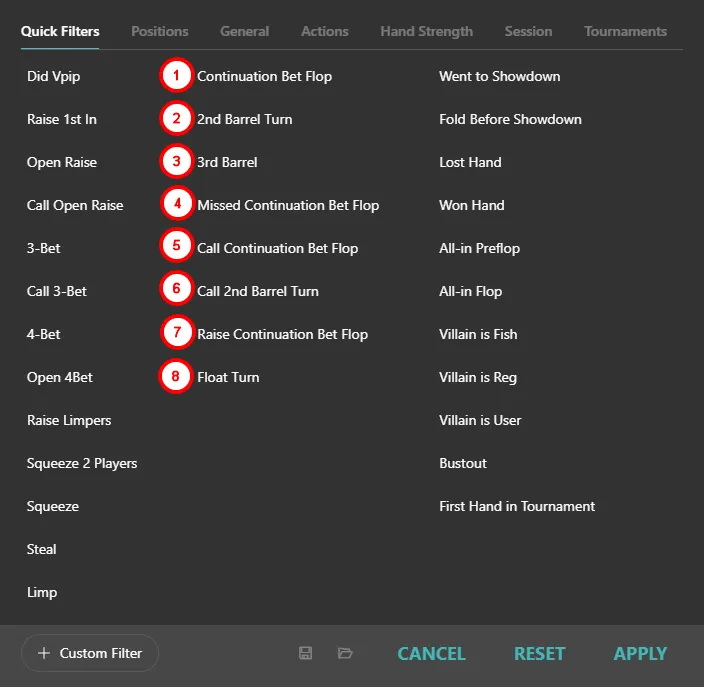This screenshot has width=704, height=687.
Task: Click the RESET button
Action: pyautogui.click(x=539, y=653)
